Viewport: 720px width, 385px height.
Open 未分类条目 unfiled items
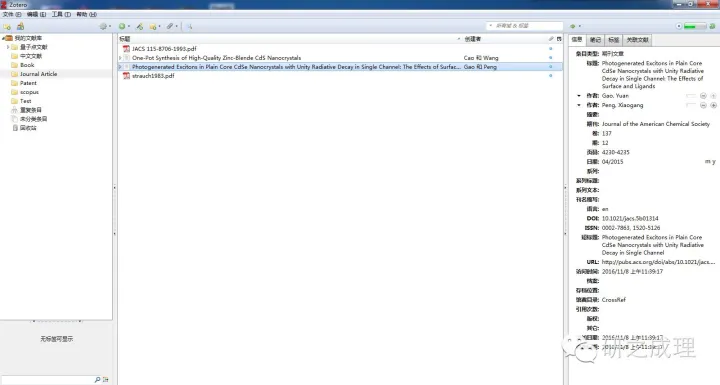34,119
